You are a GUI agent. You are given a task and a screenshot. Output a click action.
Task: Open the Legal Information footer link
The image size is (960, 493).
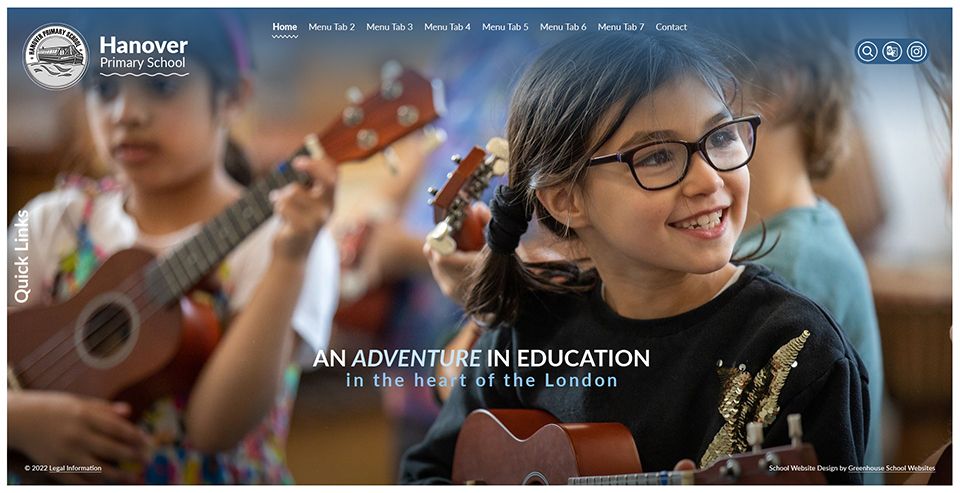click(75, 469)
